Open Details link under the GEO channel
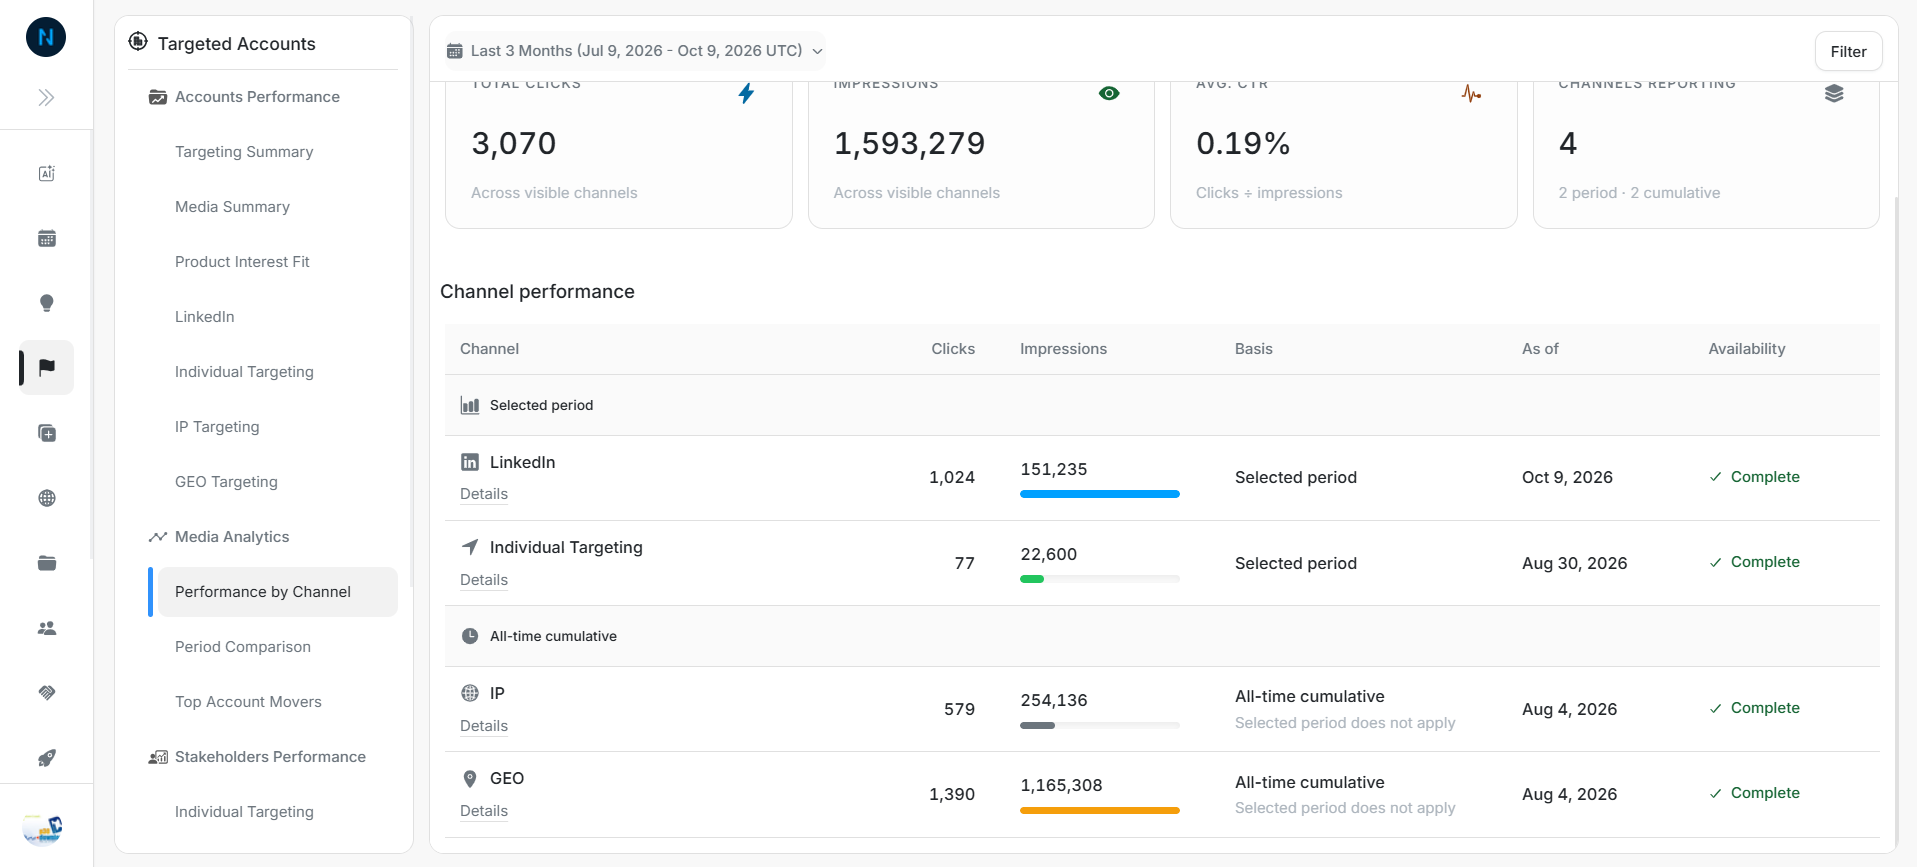 tap(484, 811)
